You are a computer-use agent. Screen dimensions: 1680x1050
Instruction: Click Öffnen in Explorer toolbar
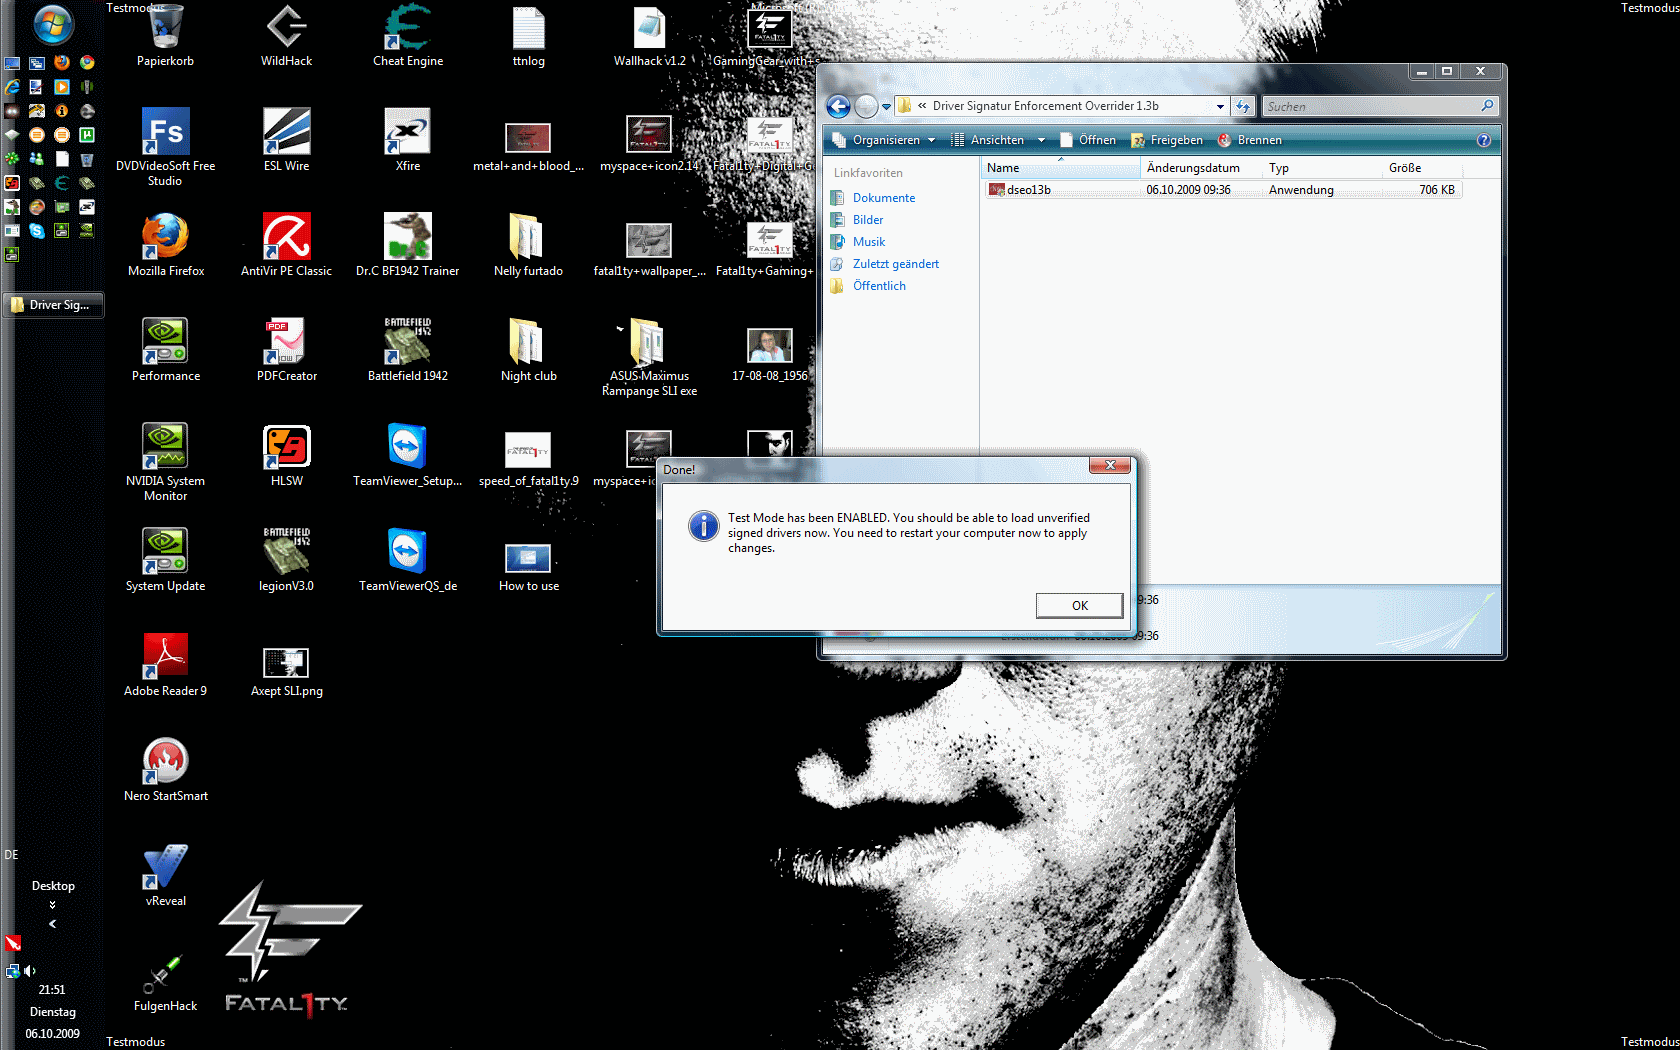coord(1088,140)
